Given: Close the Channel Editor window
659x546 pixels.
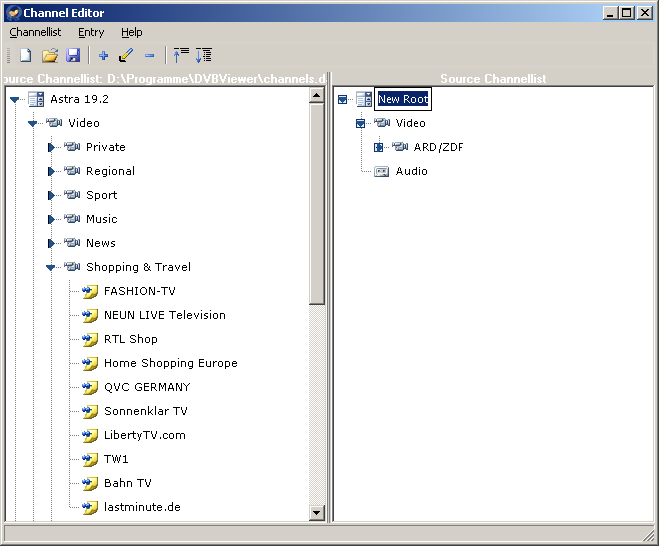Looking at the screenshot, I should pyautogui.click(x=645, y=13).
